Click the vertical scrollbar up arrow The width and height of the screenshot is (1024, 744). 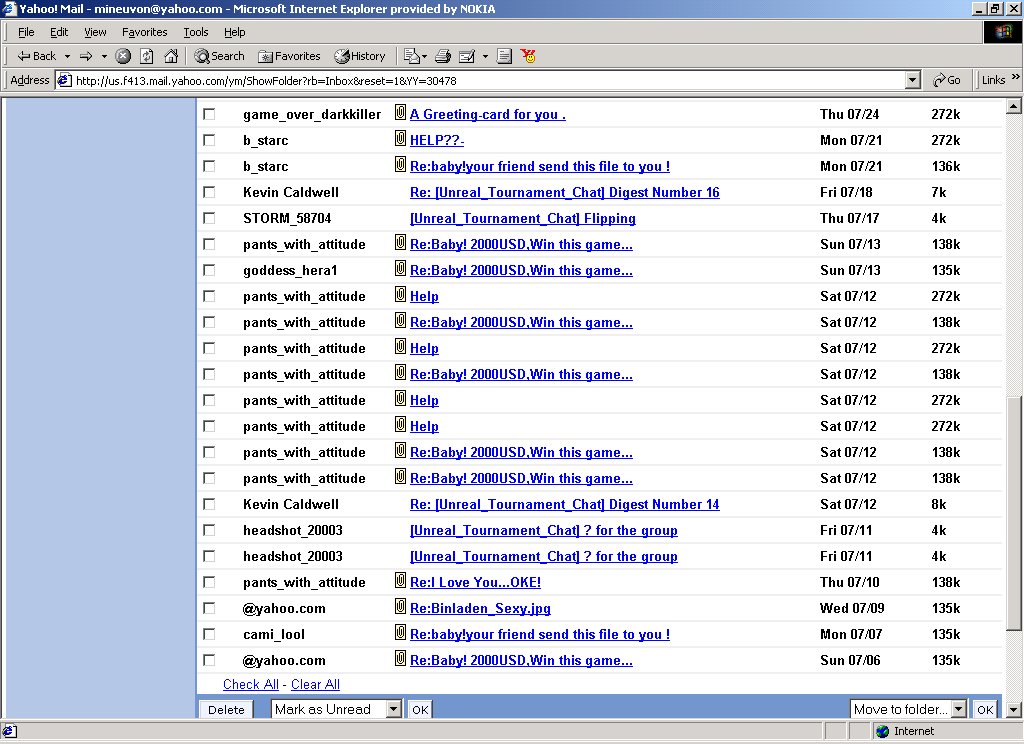[x=1014, y=106]
